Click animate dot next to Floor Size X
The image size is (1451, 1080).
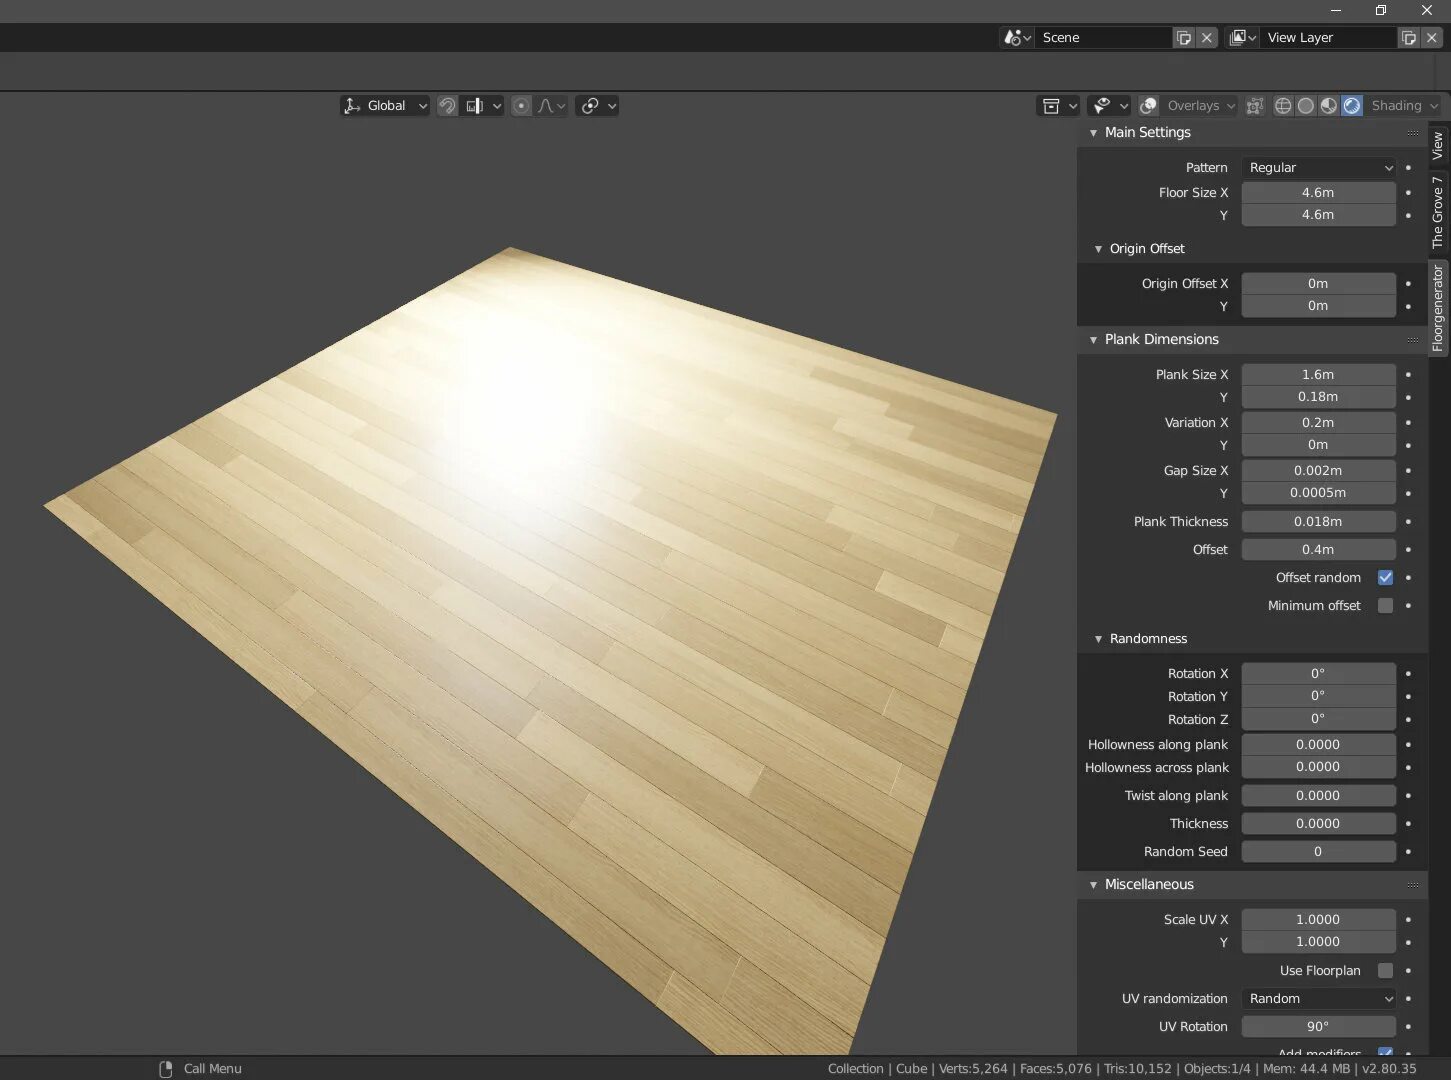point(1408,192)
